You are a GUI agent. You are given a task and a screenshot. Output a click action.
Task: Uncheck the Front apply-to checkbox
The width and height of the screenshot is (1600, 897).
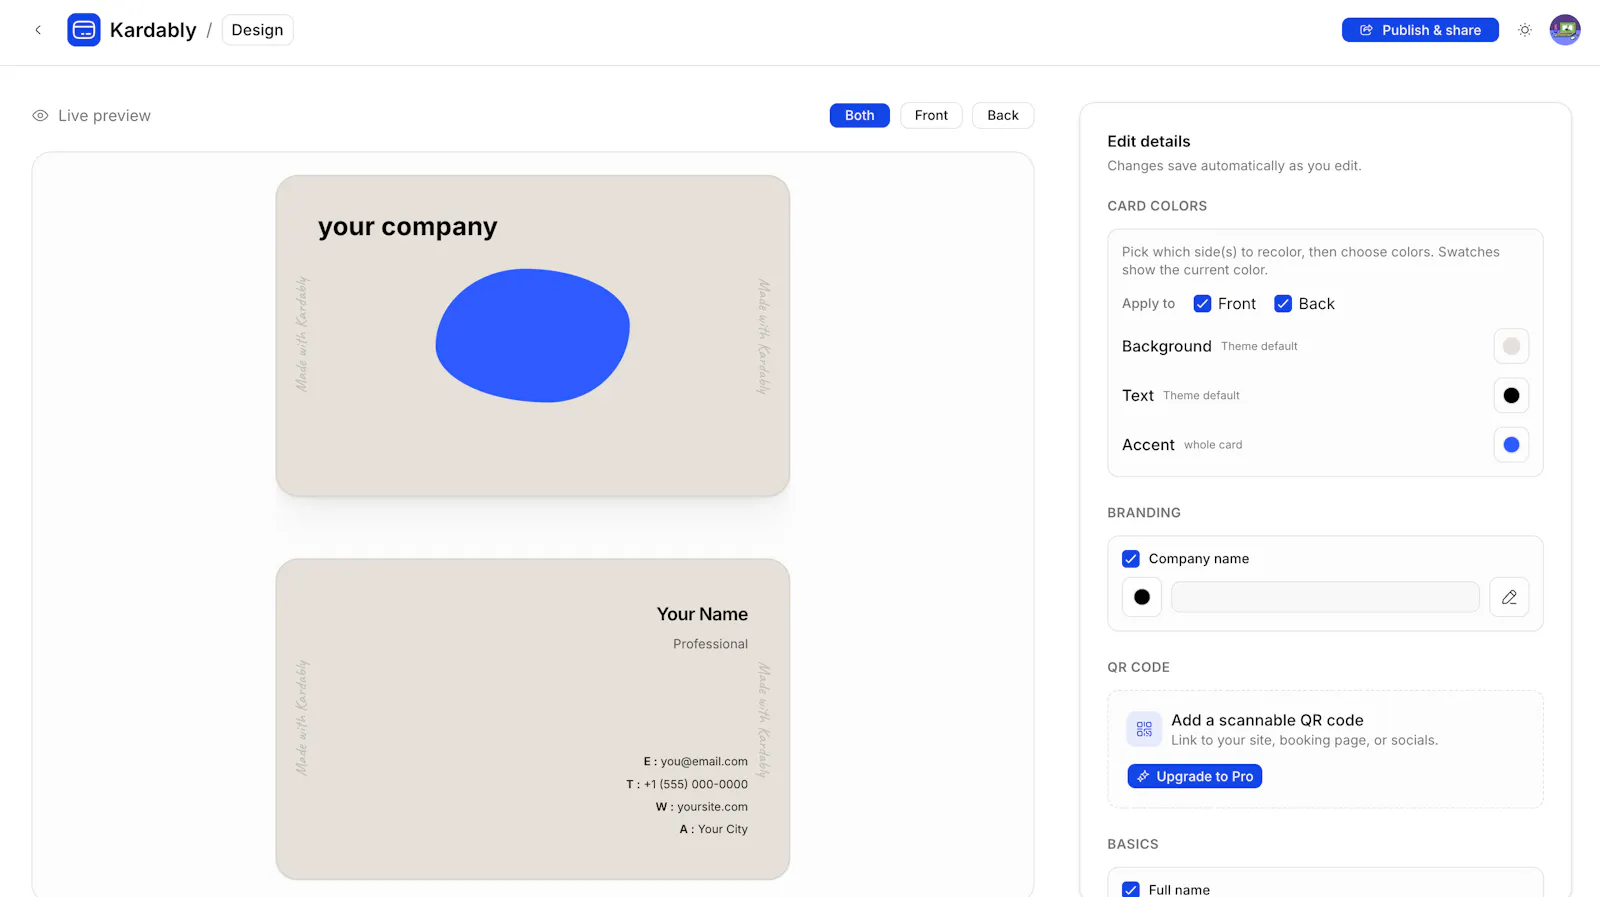tap(1203, 304)
